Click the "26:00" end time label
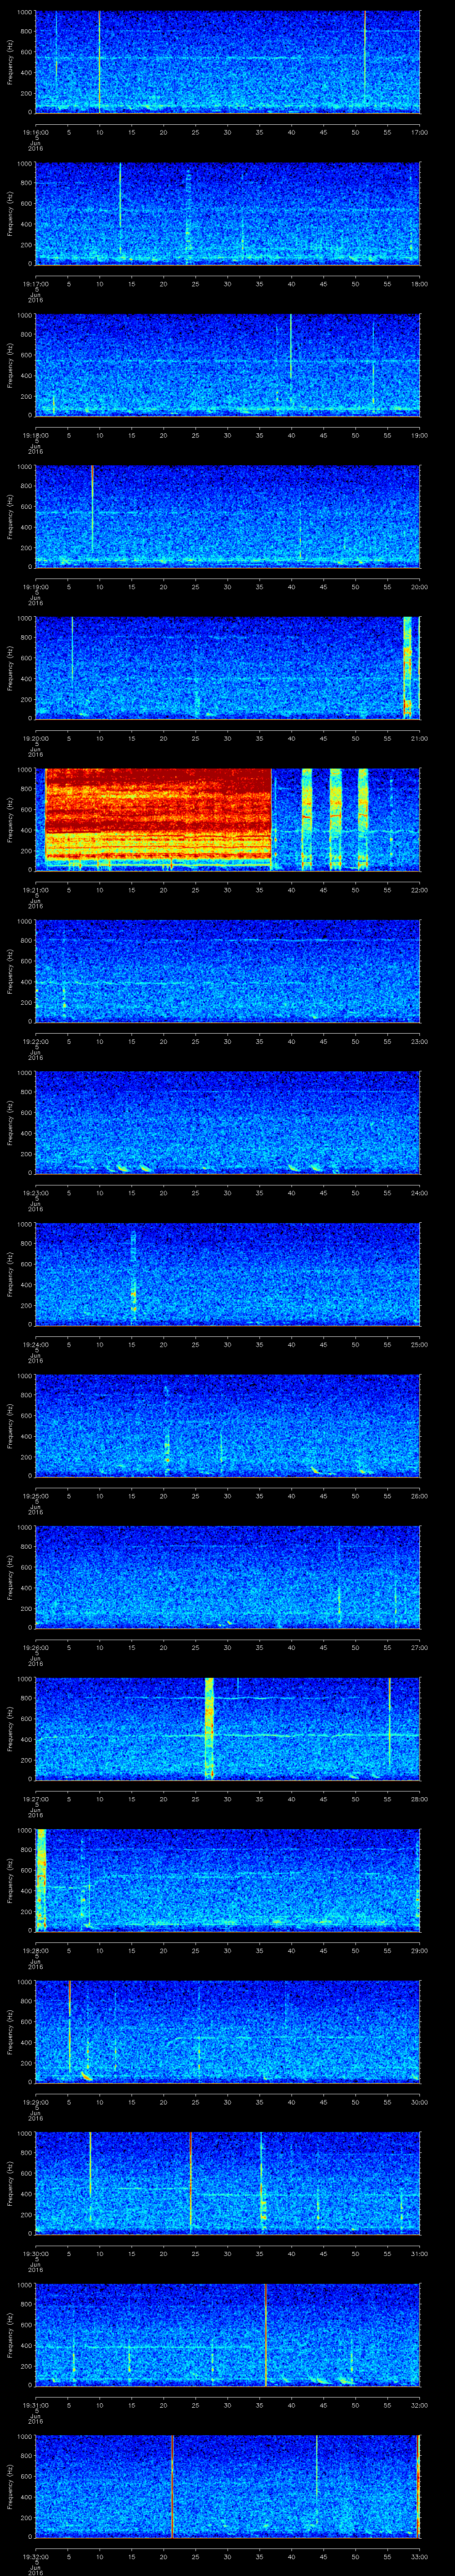The width and height of the screenshot is (455, 2576). click(x=420, y=1496)
